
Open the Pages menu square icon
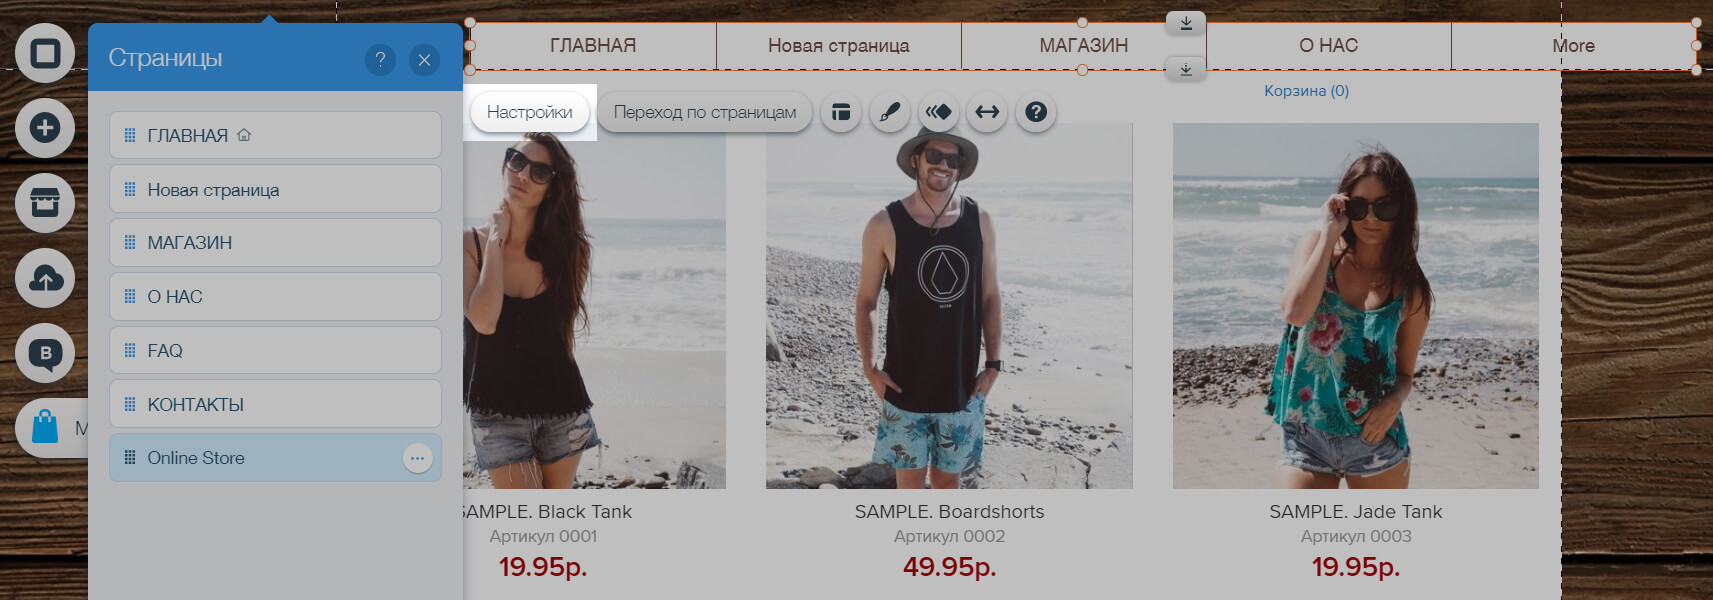[x=45, y=53]
